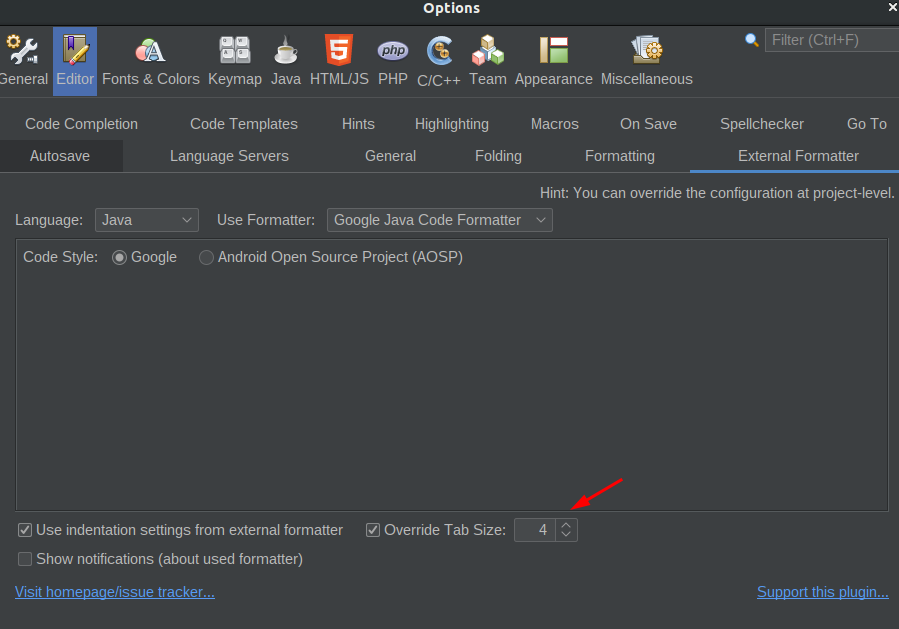Open the Use Formatter dropdown
The height and width of the screenshot is (629, 899).
point(439,220)
